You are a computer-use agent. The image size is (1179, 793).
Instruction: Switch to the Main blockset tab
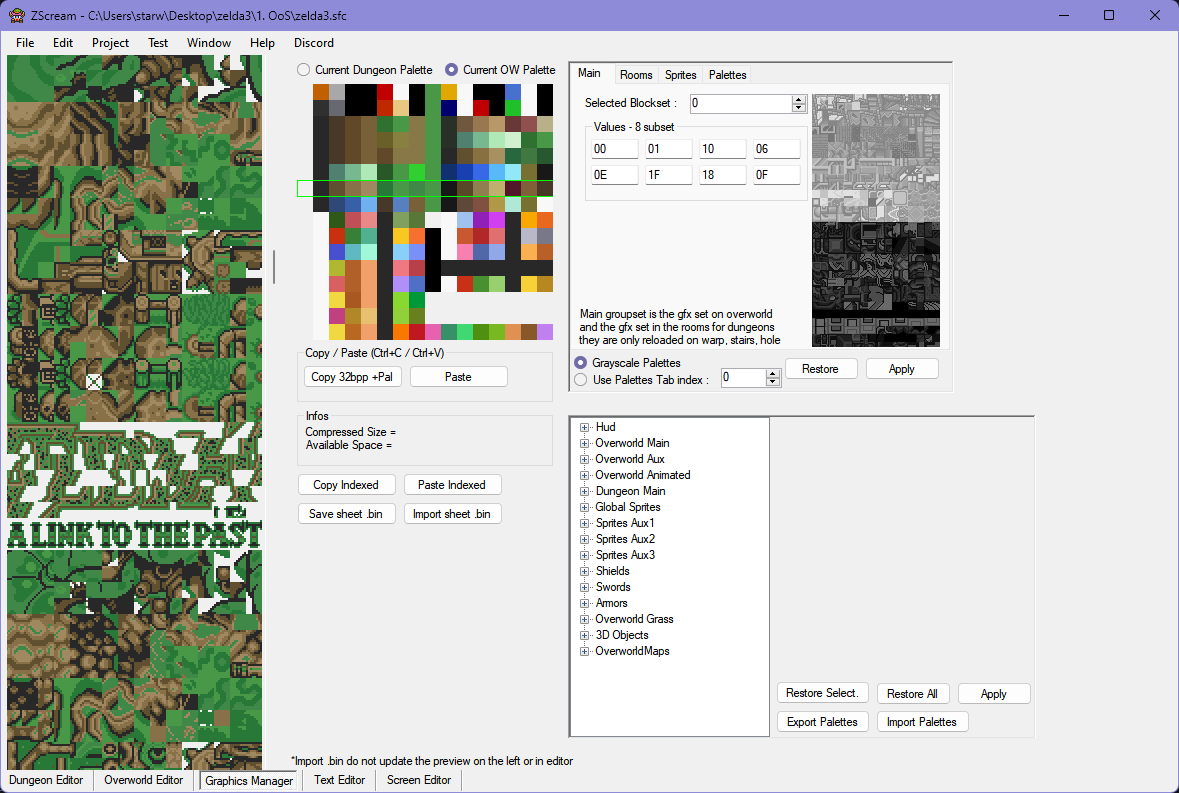590,74
